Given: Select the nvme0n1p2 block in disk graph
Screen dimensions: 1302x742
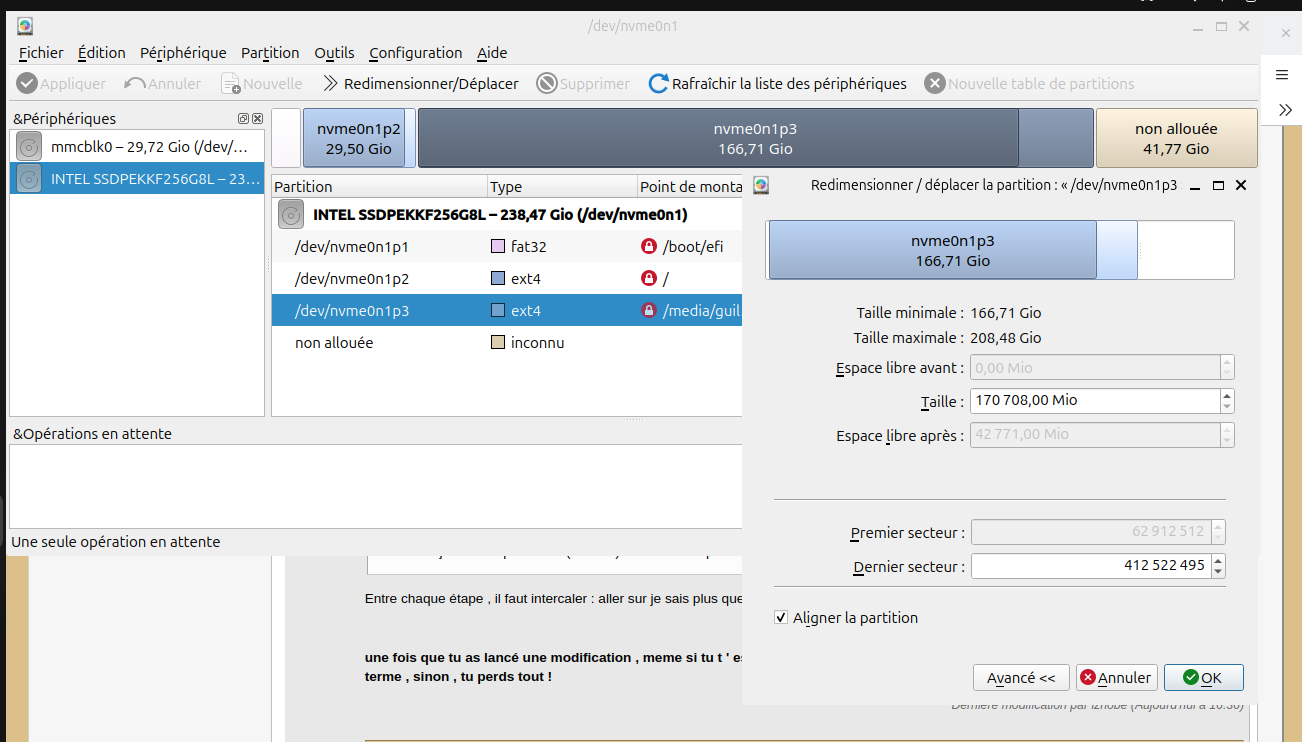Looking at the screenshot, I should pyautogui.click(x=359, y=138).
